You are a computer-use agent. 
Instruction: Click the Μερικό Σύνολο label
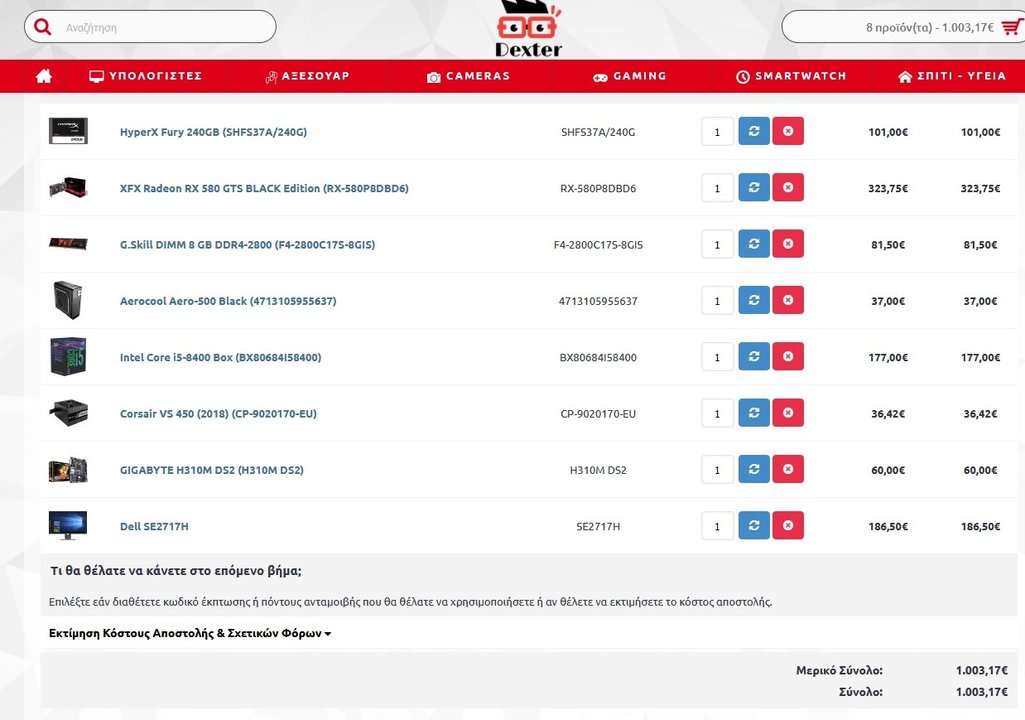tap(839, 670)
